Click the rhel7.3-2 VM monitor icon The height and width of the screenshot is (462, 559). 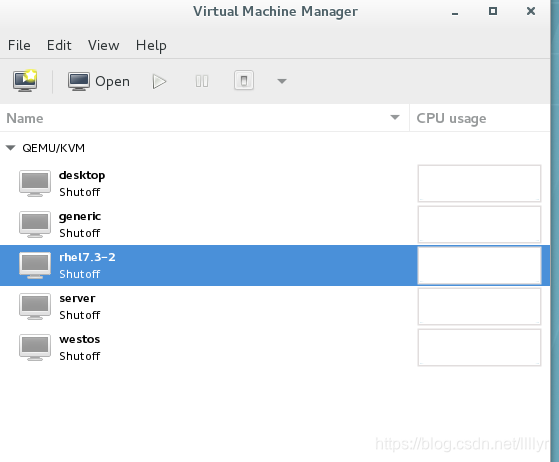click(35, 266)
